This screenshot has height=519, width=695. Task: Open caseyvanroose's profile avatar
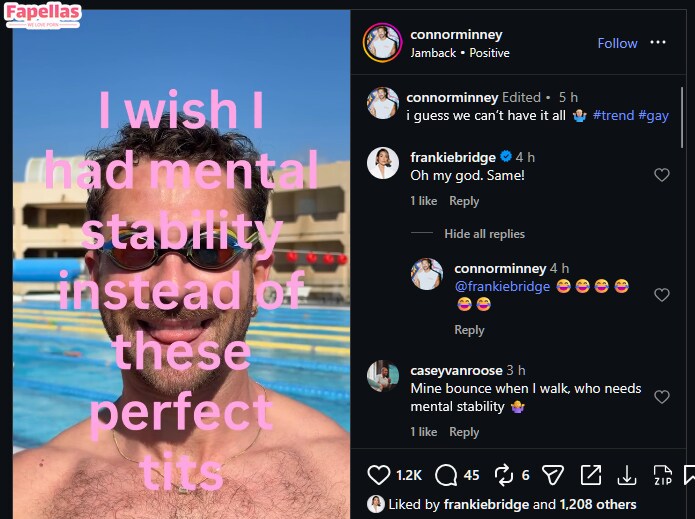(383, 376)
